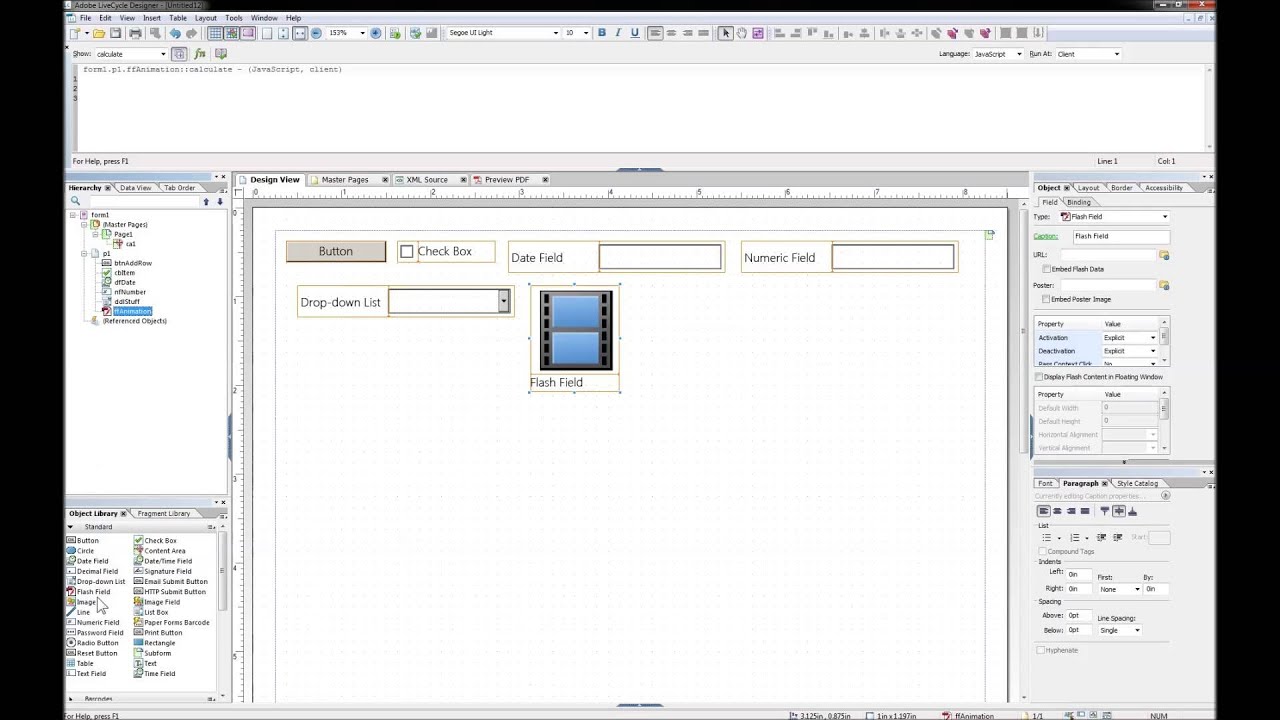Save the form using the disk icon
This screenshot has width=1280, height=720.
[x=115, y=33]
